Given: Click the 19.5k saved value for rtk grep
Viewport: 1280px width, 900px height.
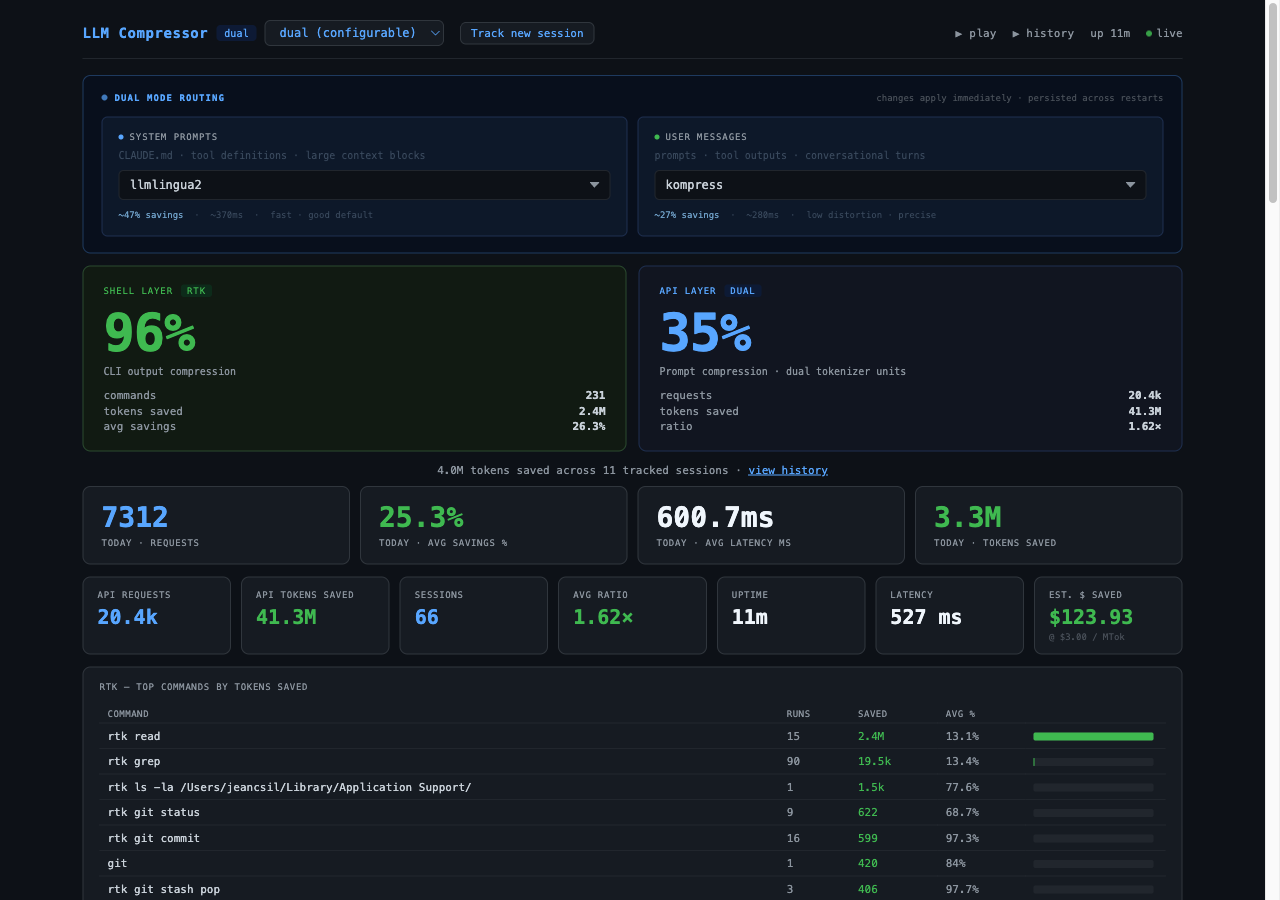Looking at the screenshot, I should coord(874,762).
